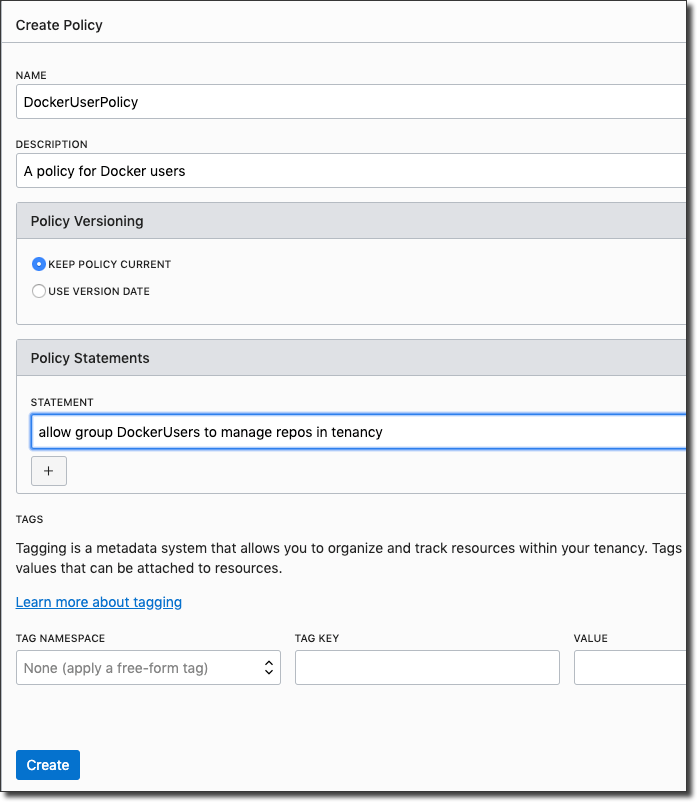Click the Policy Statements section header
697x802 pixels.
coord(90,358)
